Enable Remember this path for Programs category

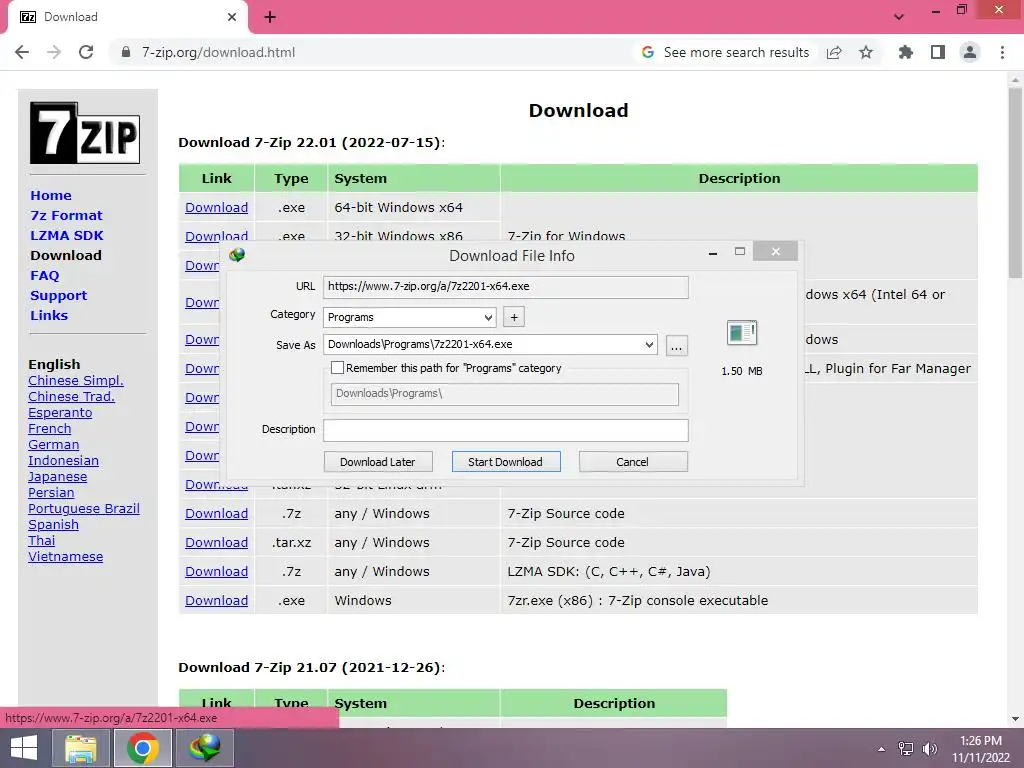coord(338,368)
